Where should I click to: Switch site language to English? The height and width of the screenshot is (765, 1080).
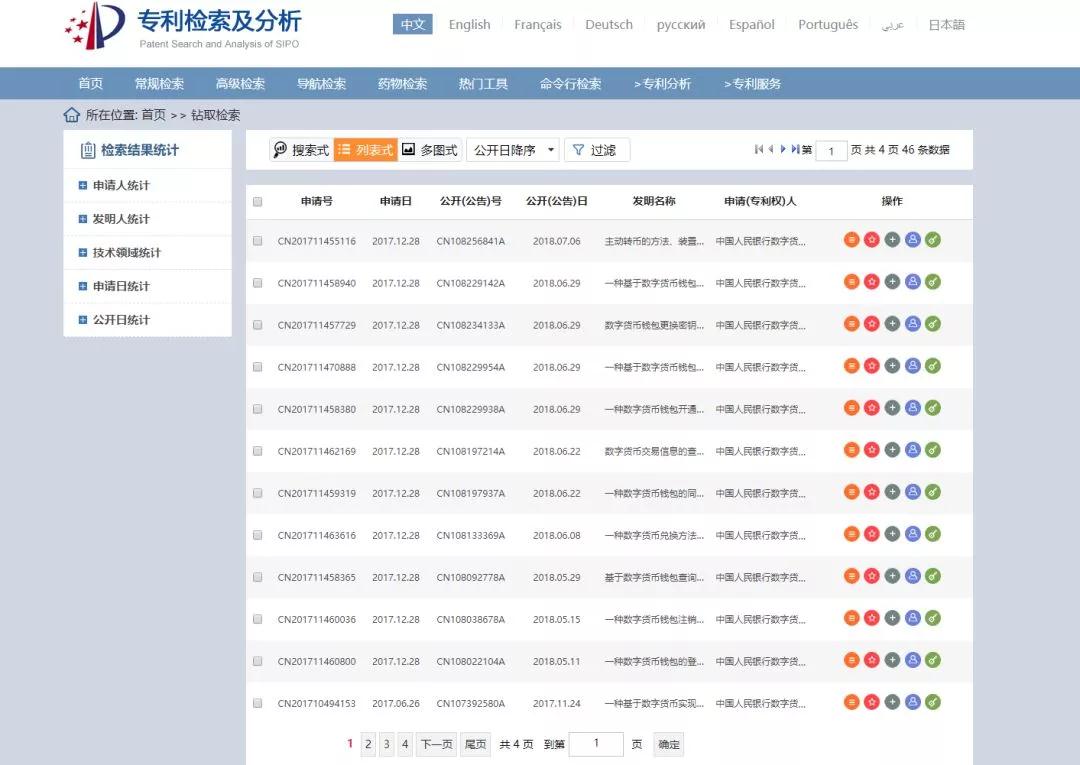click(469, 24)
